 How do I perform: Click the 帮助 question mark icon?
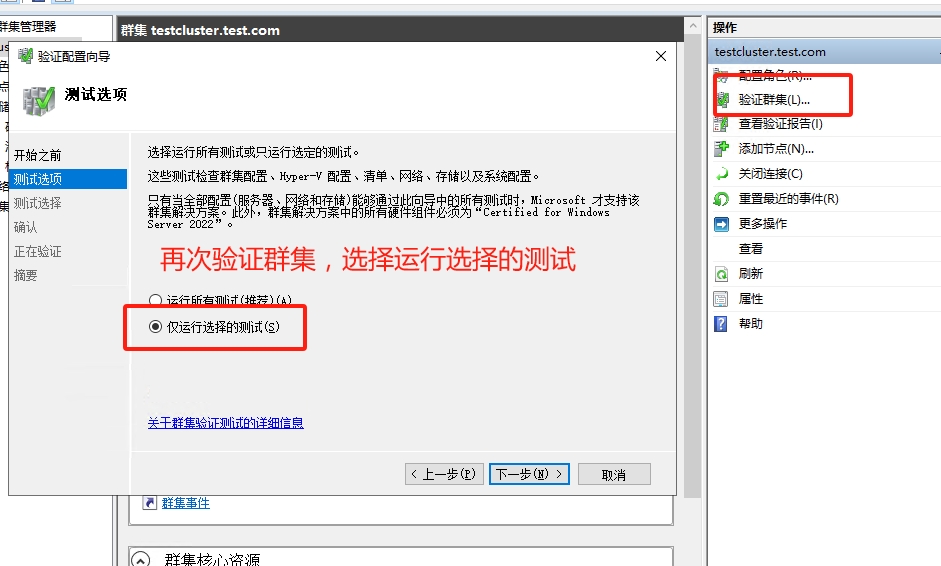tap(721, 324)
